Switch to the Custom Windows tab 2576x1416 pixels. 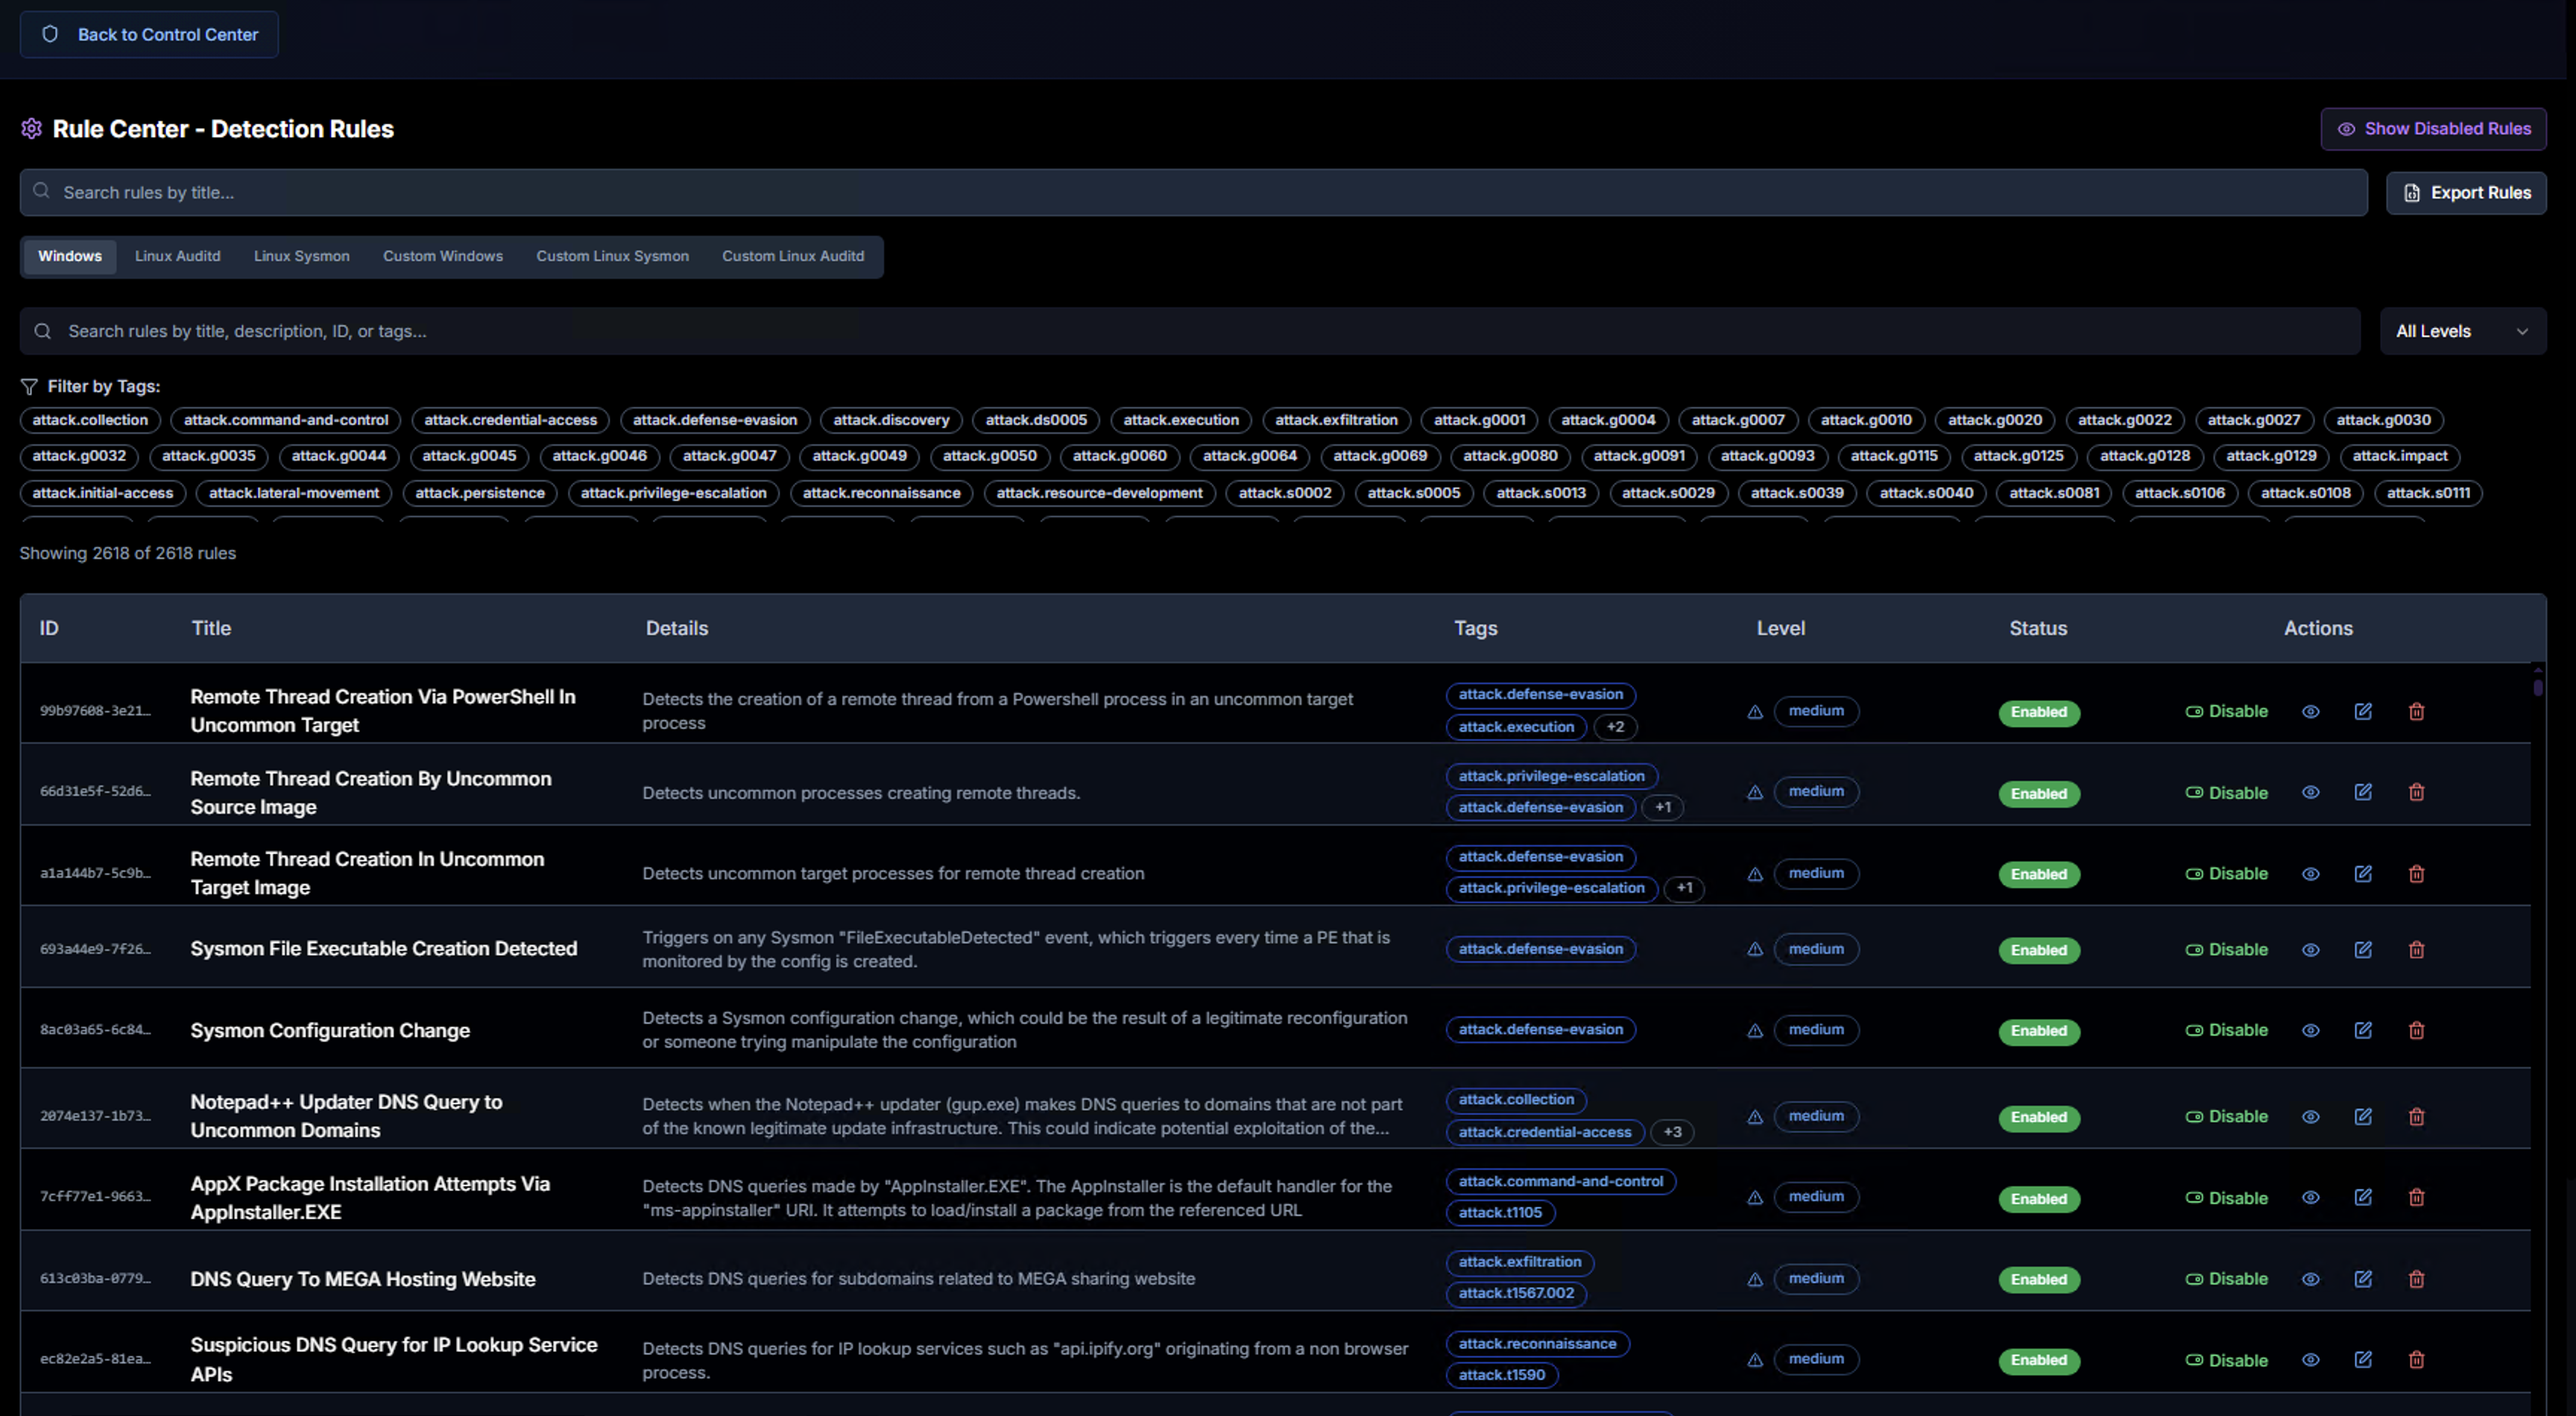click(x=442, y=256)
